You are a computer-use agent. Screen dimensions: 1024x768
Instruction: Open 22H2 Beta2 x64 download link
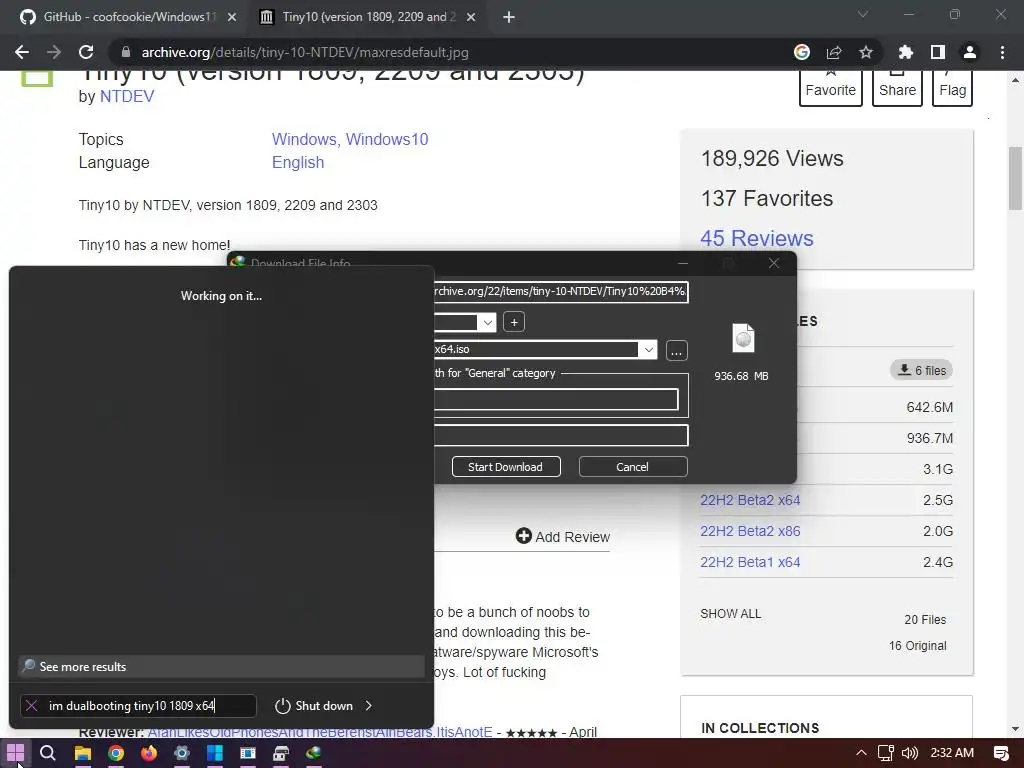750,500
